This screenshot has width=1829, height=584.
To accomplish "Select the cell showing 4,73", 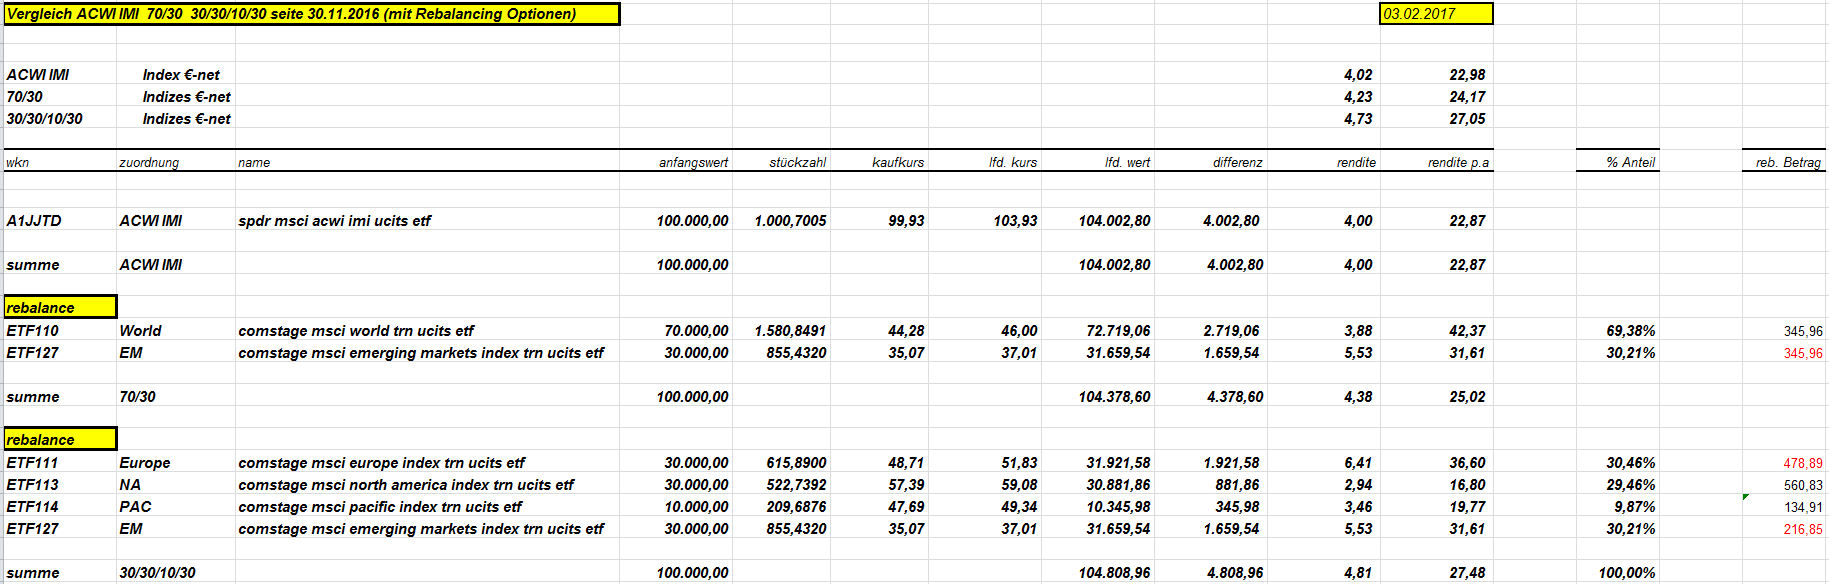I will (1358, 119).
